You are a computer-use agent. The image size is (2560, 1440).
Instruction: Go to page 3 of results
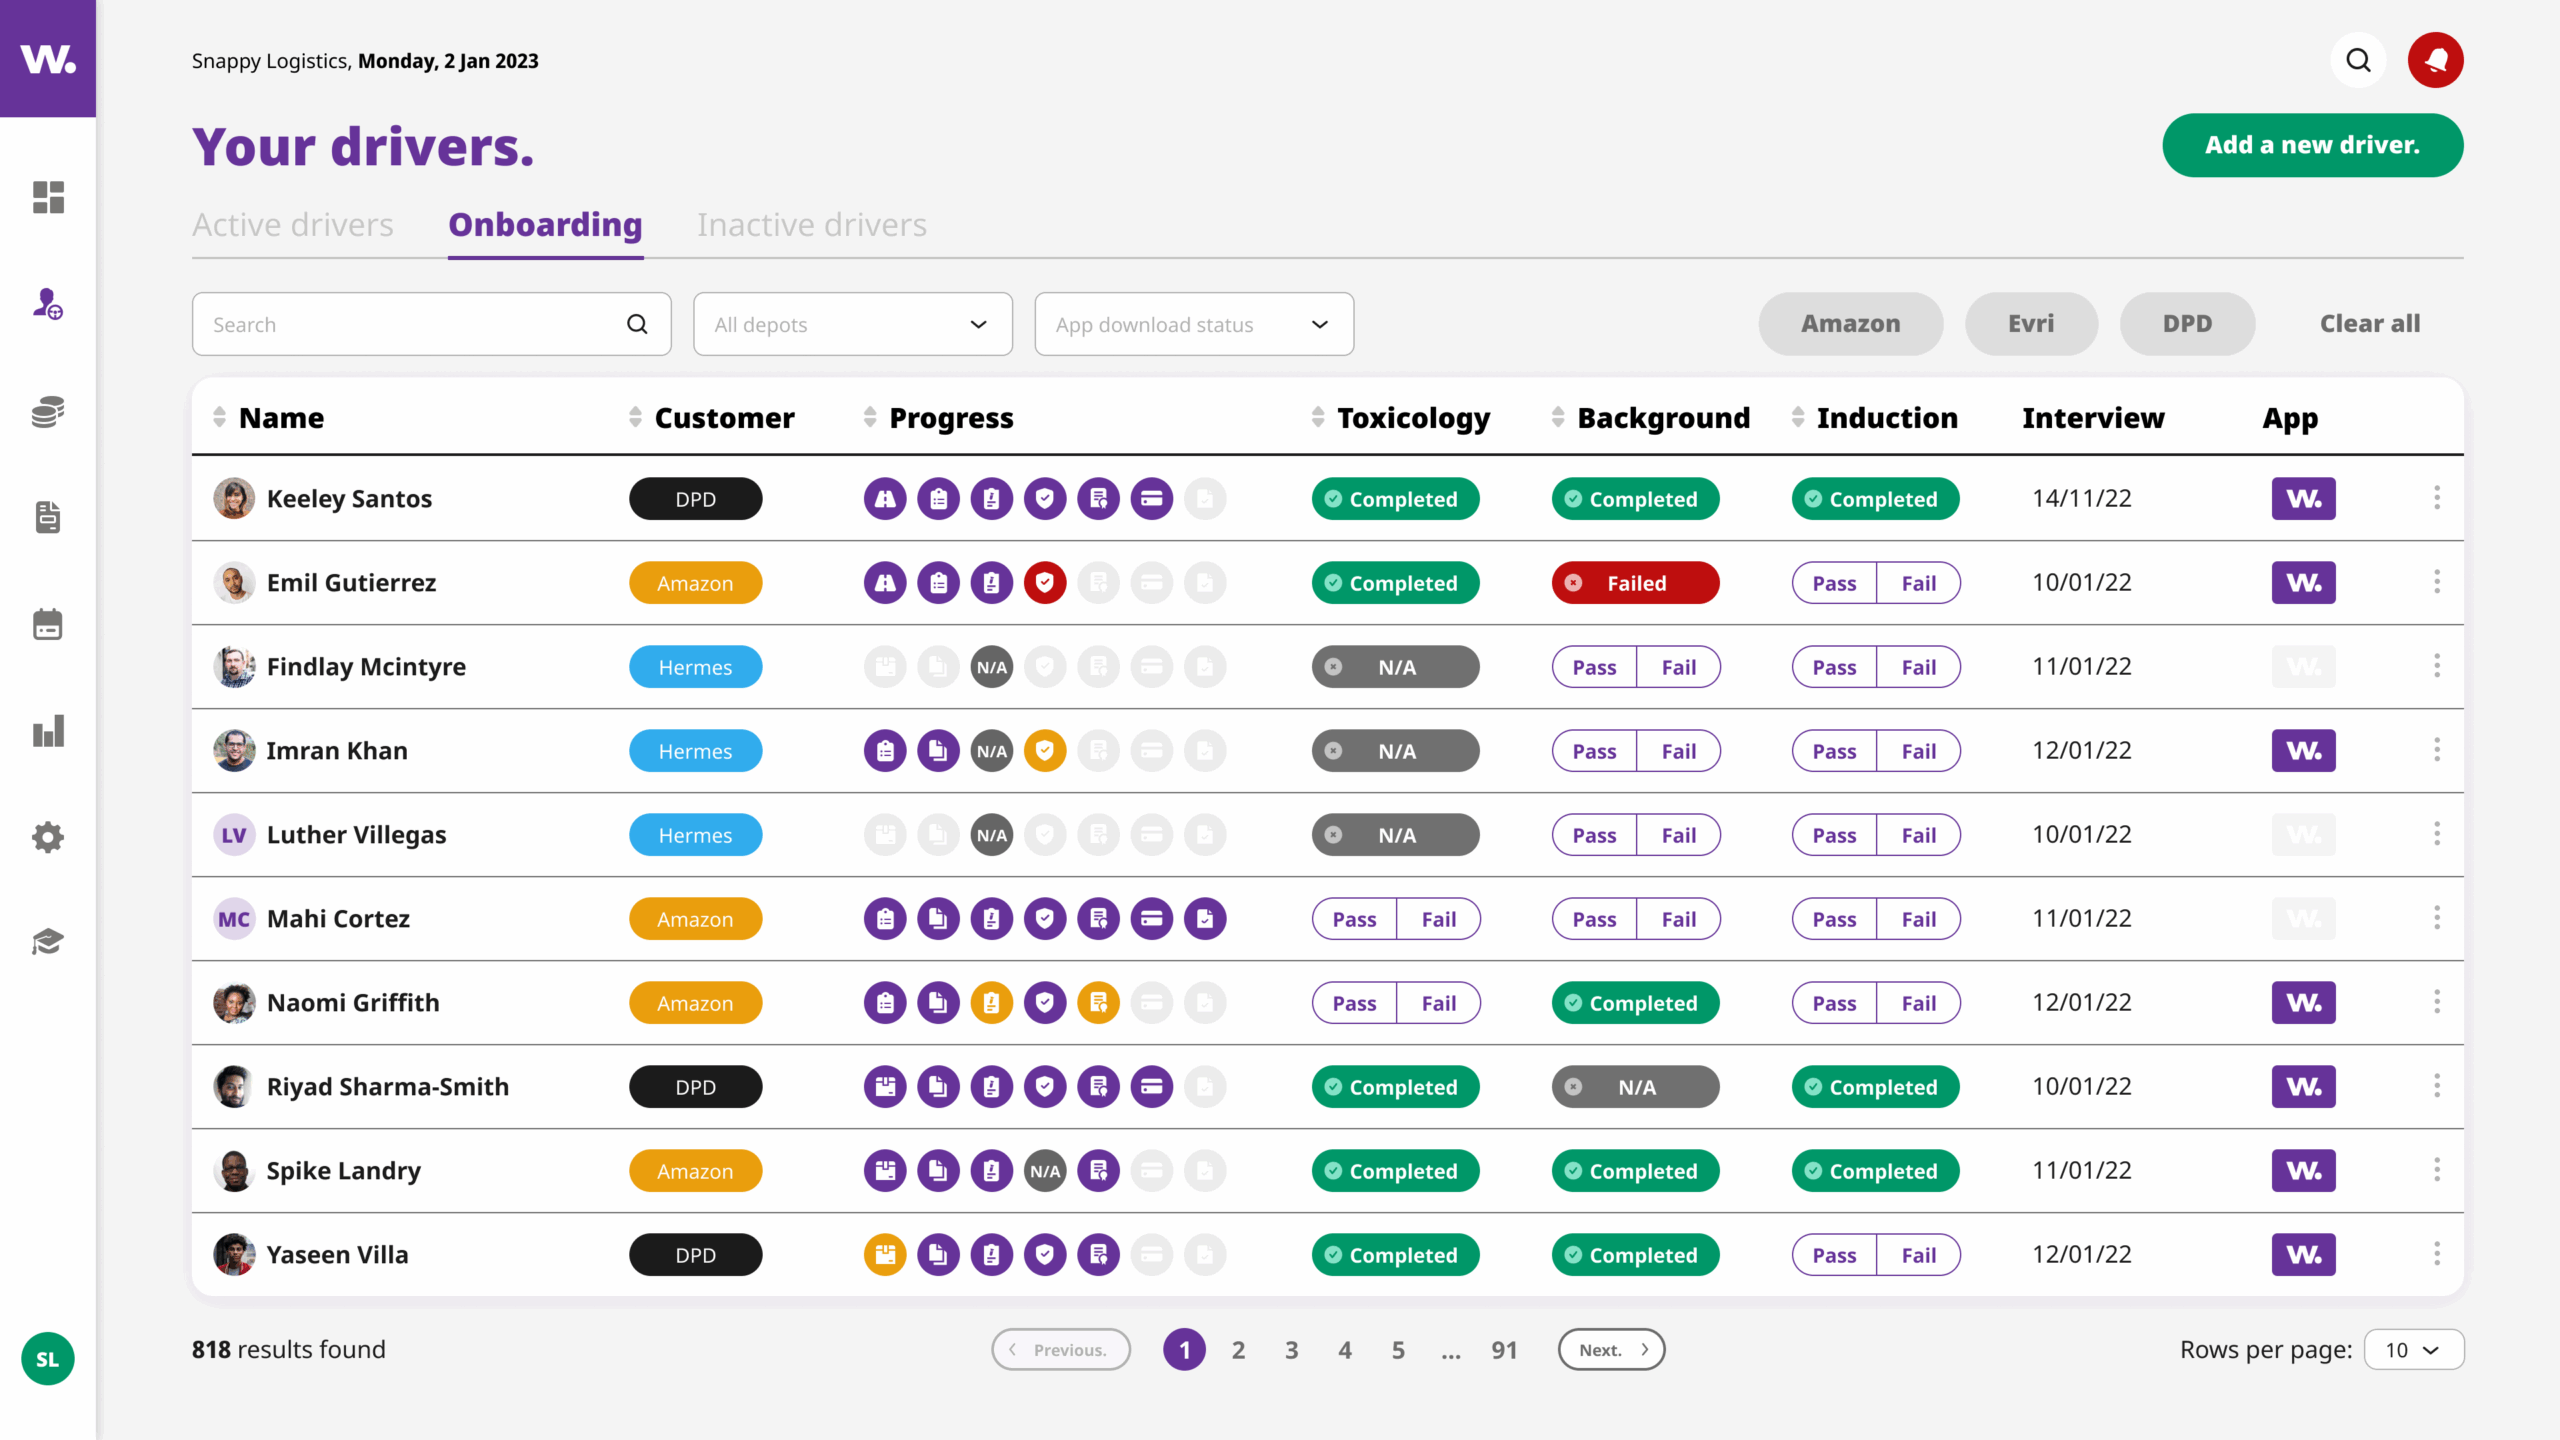coord(1291,1350)
